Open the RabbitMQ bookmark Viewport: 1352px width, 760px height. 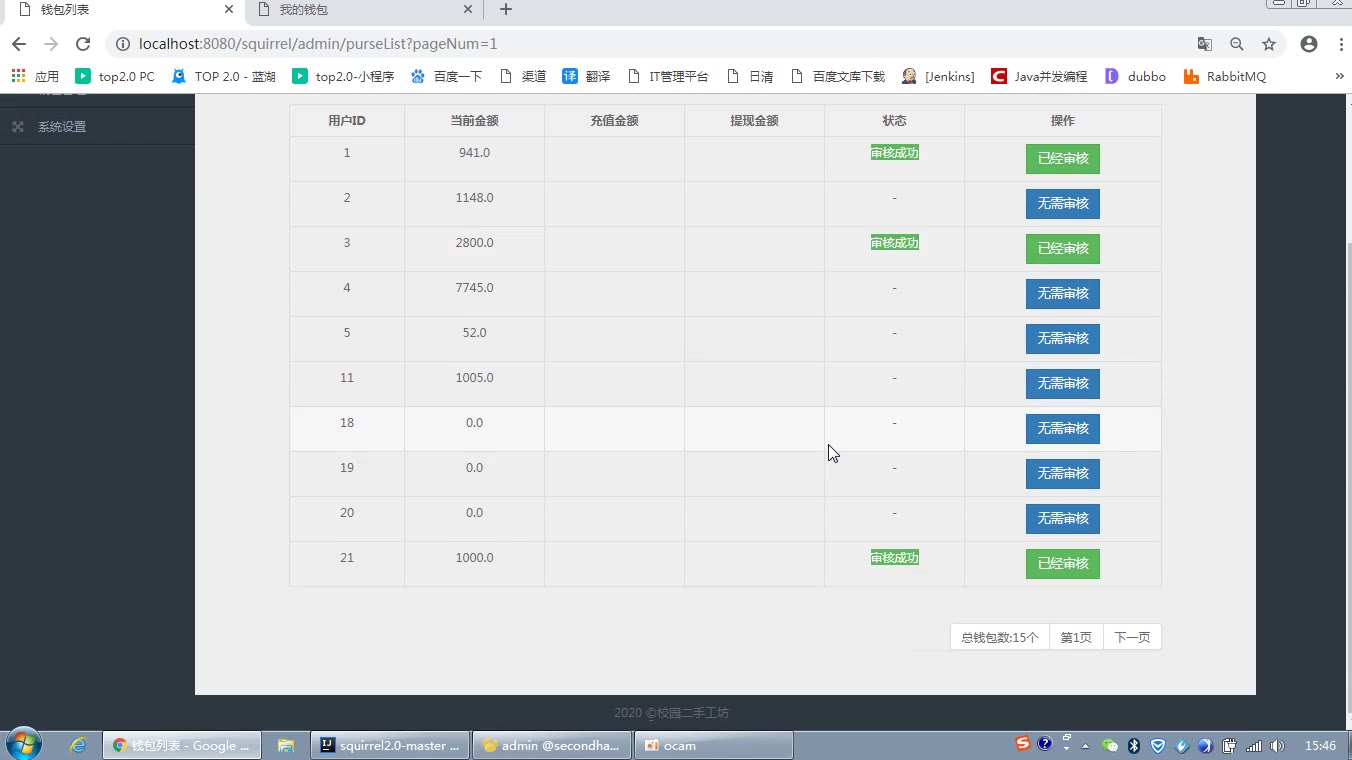[1225, 76]
